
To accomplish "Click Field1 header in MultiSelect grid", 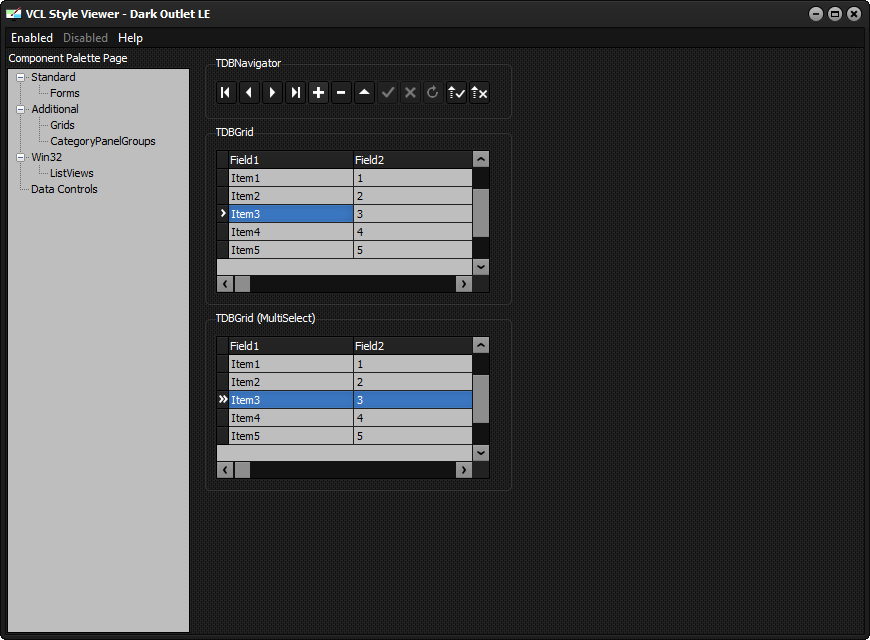I will click(291, 346).
